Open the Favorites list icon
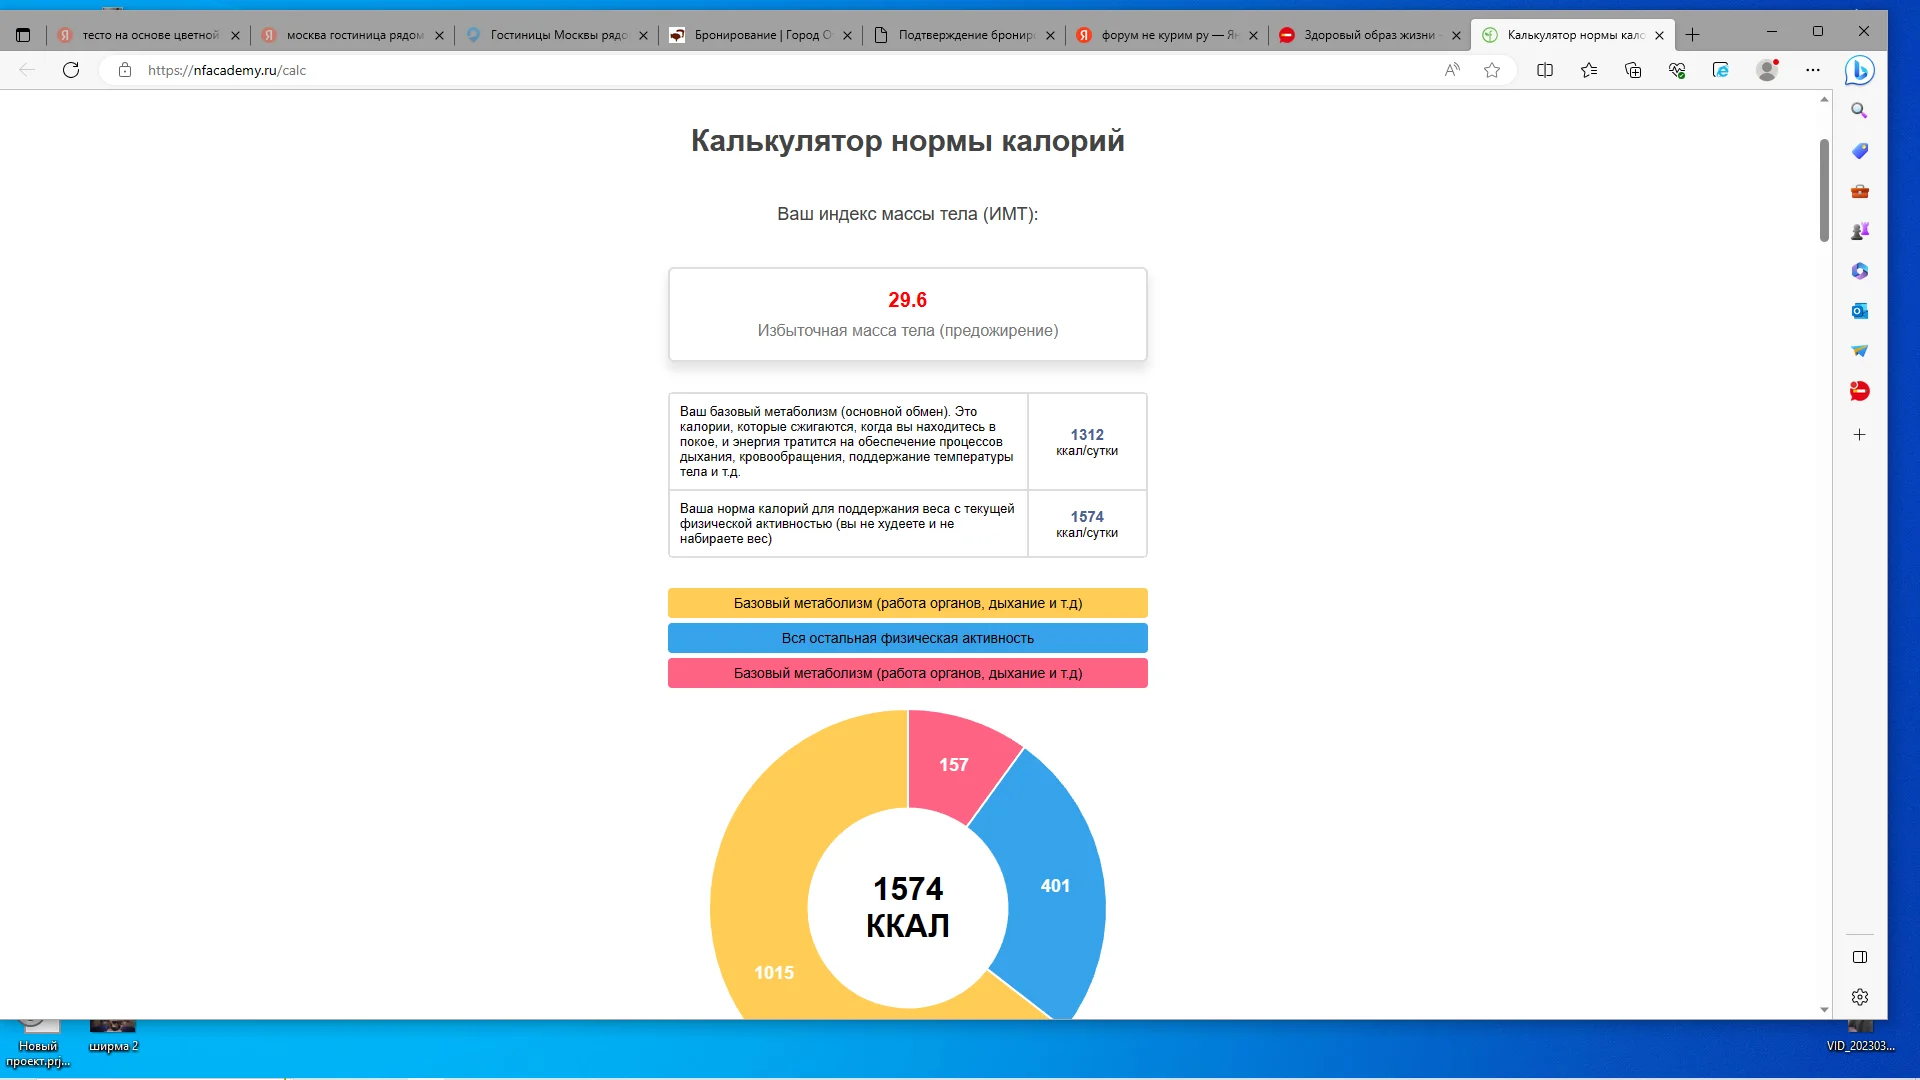Screen dimensions: 1920x1080 click(x=1589, y=70)
